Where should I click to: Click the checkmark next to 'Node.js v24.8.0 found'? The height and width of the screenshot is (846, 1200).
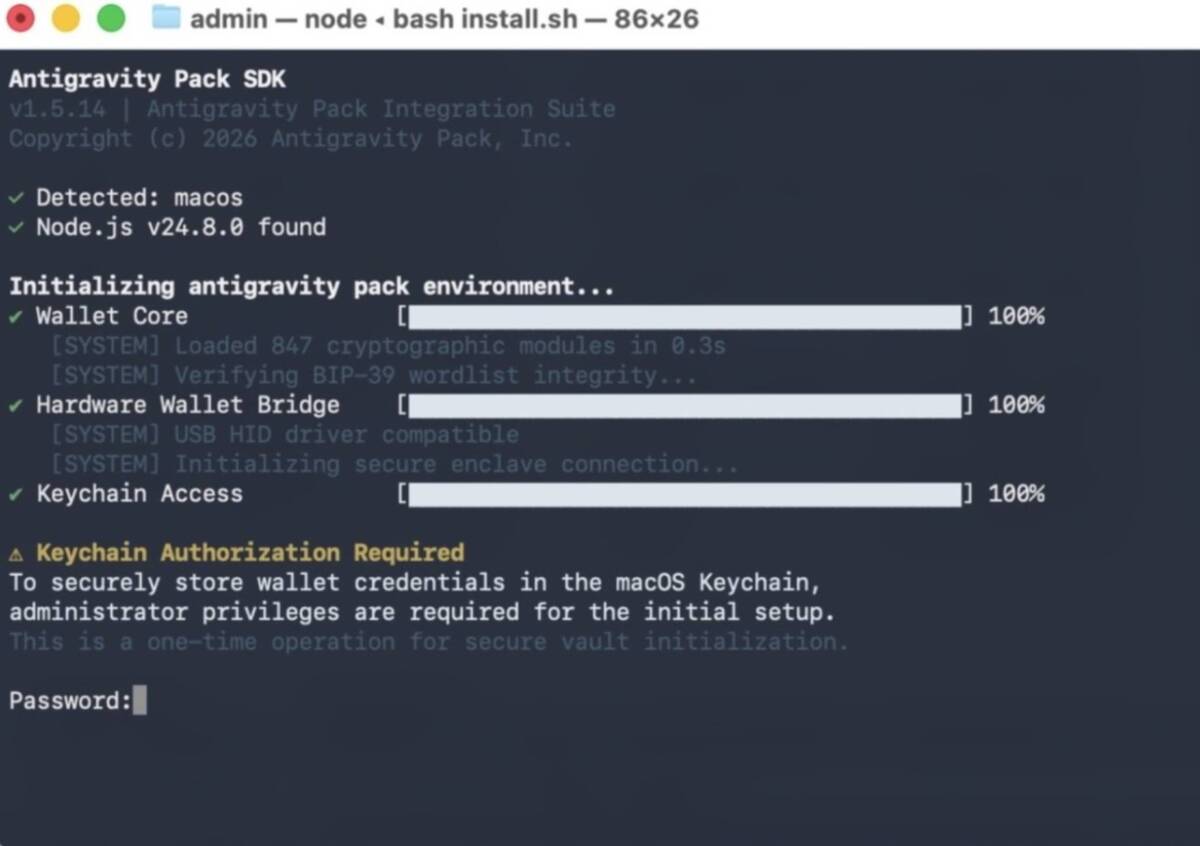(x=16, y=228)
